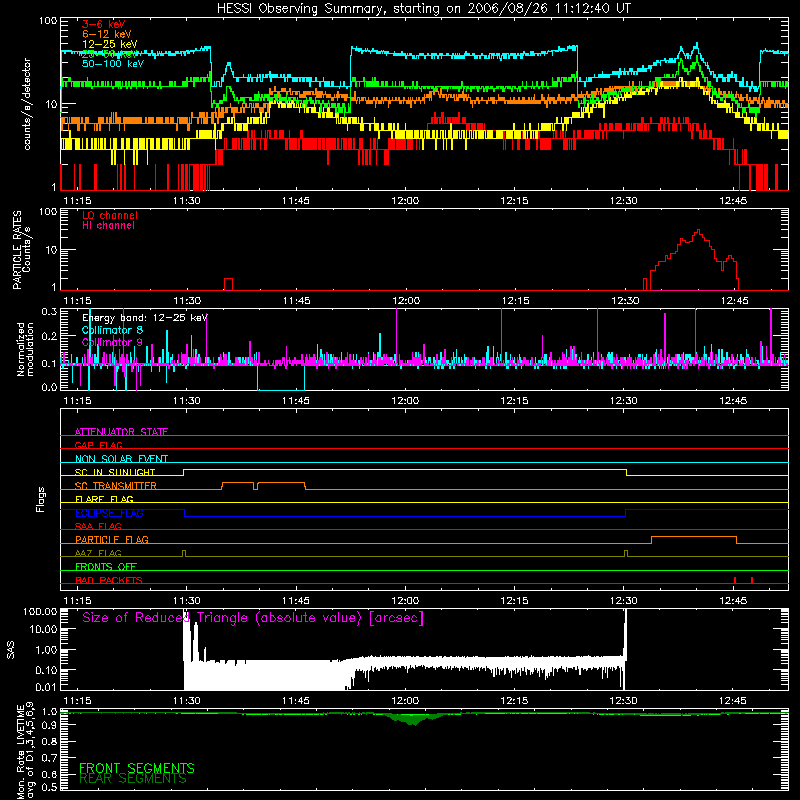Screen dimensions: 800x800
Task: Select the FRONTS OFF flag label
Action: tap(106, 567)
